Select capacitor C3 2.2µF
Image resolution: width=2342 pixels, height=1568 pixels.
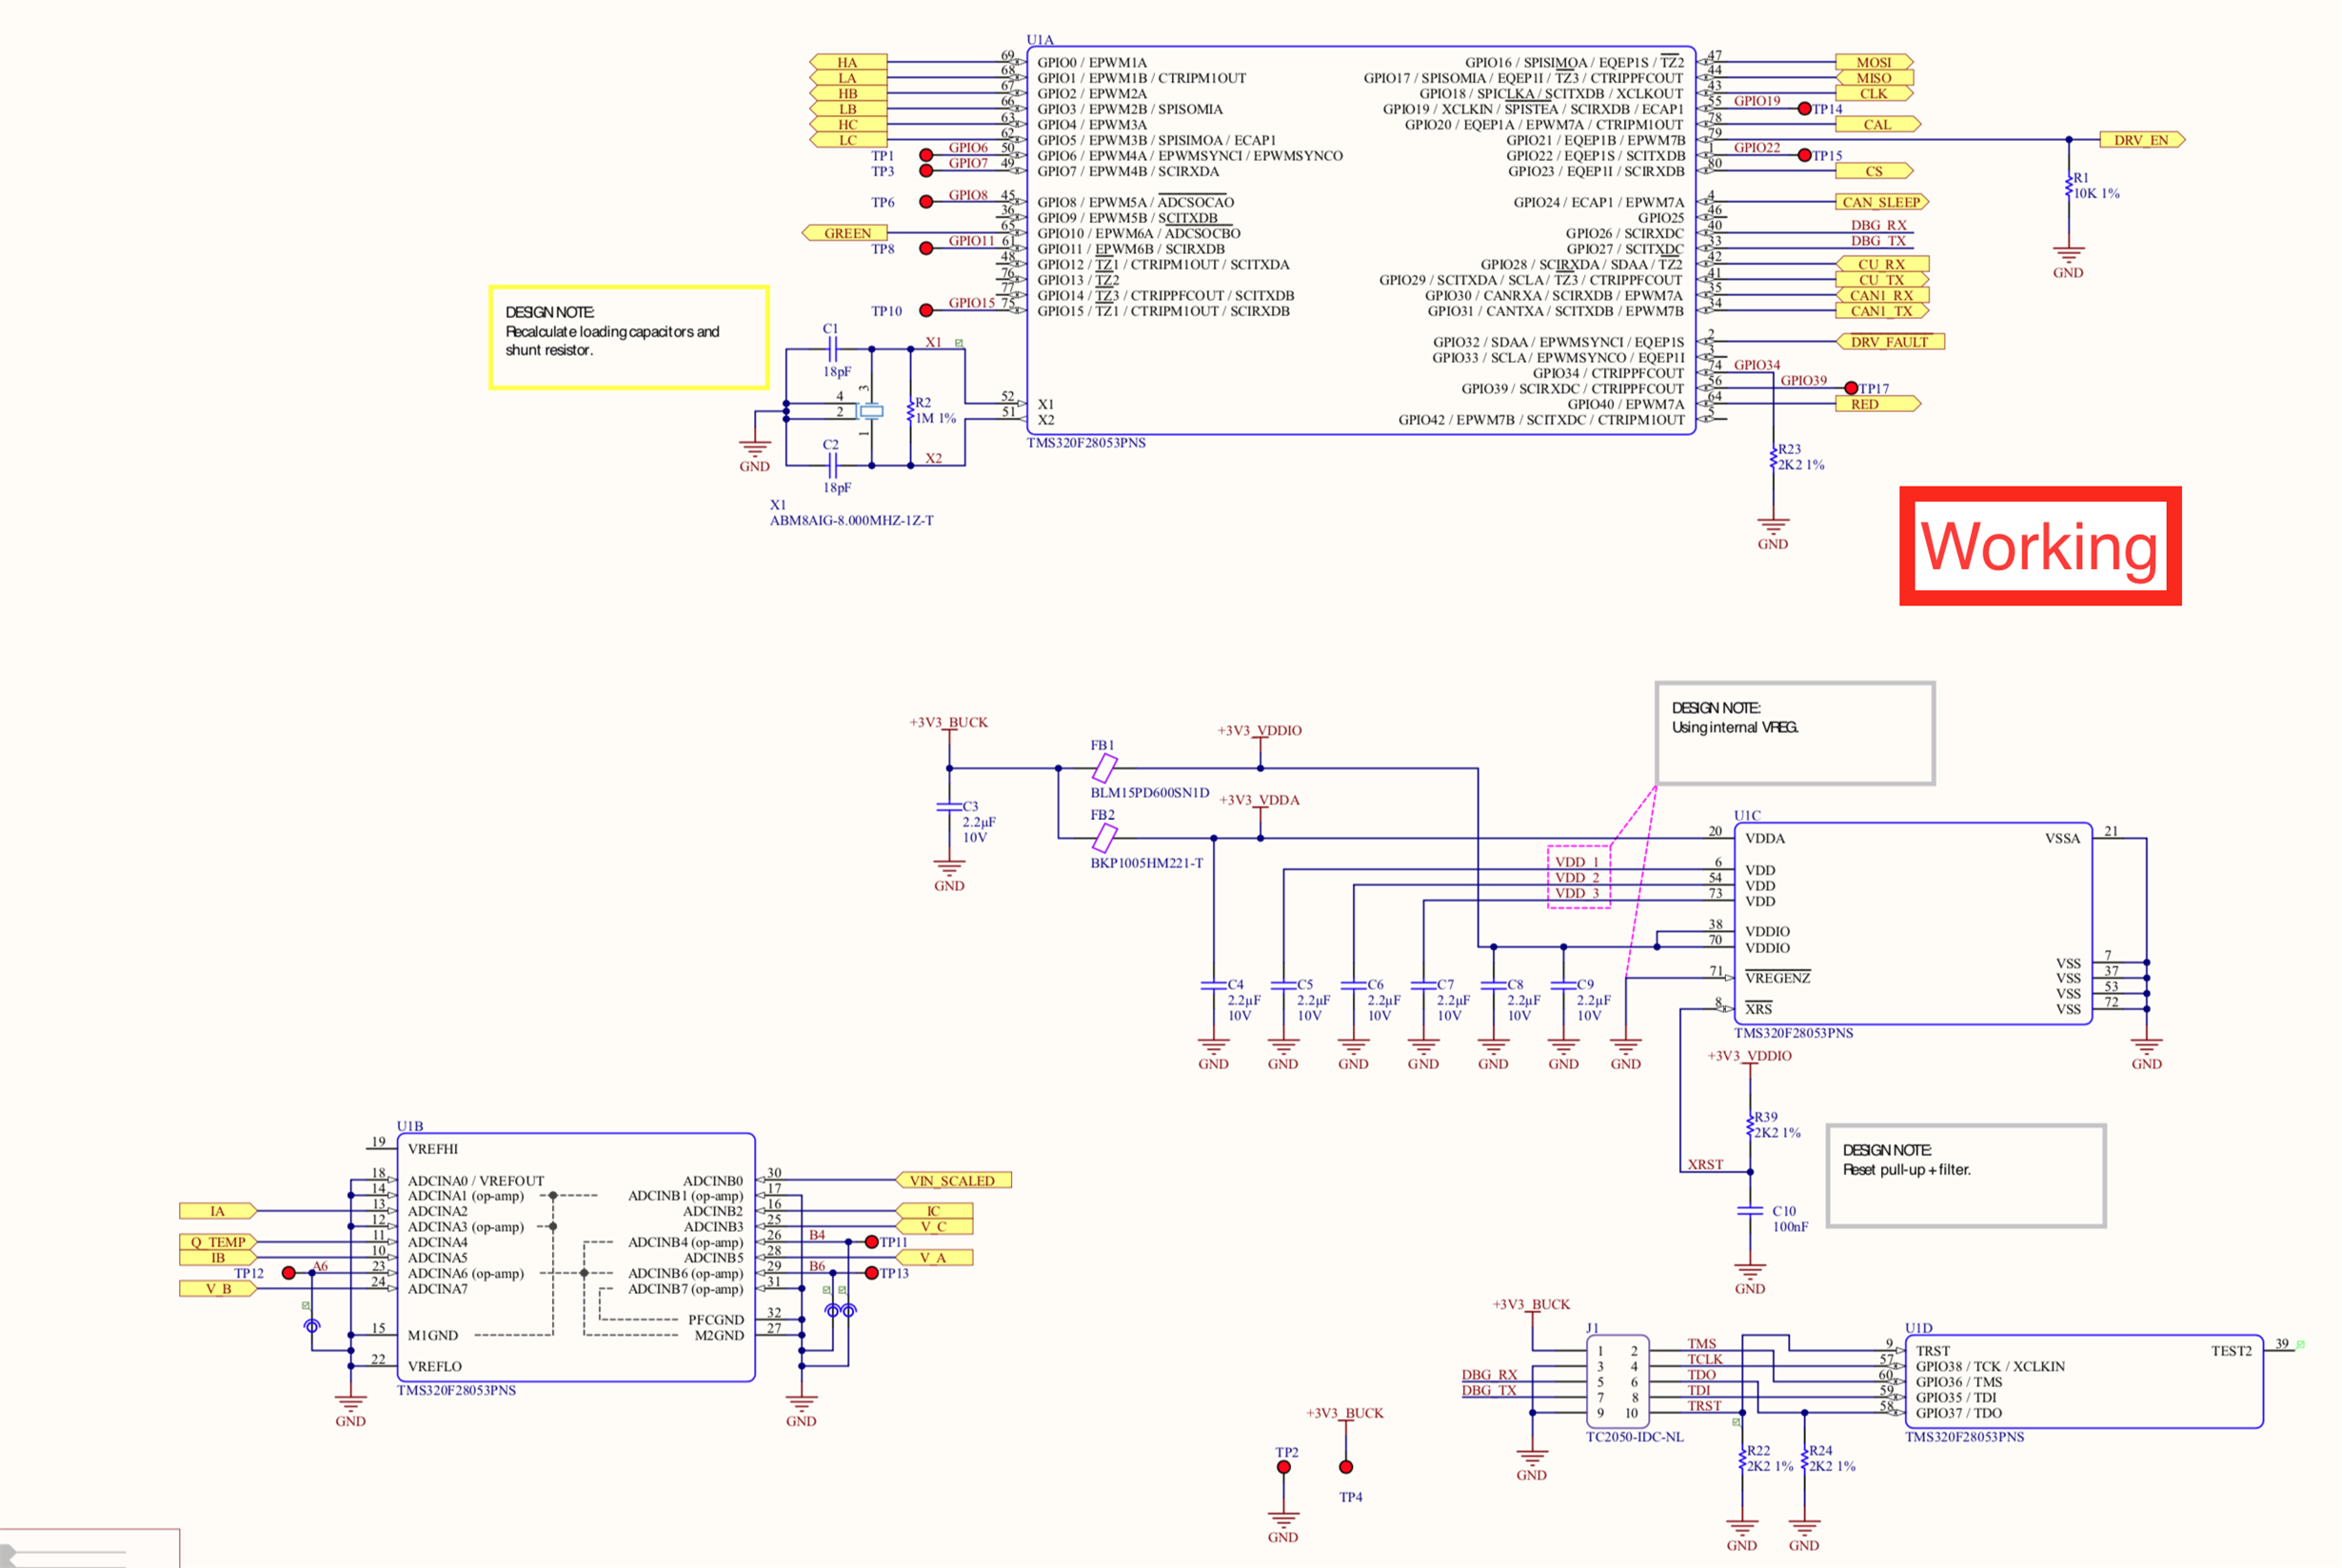click(949, 806)
